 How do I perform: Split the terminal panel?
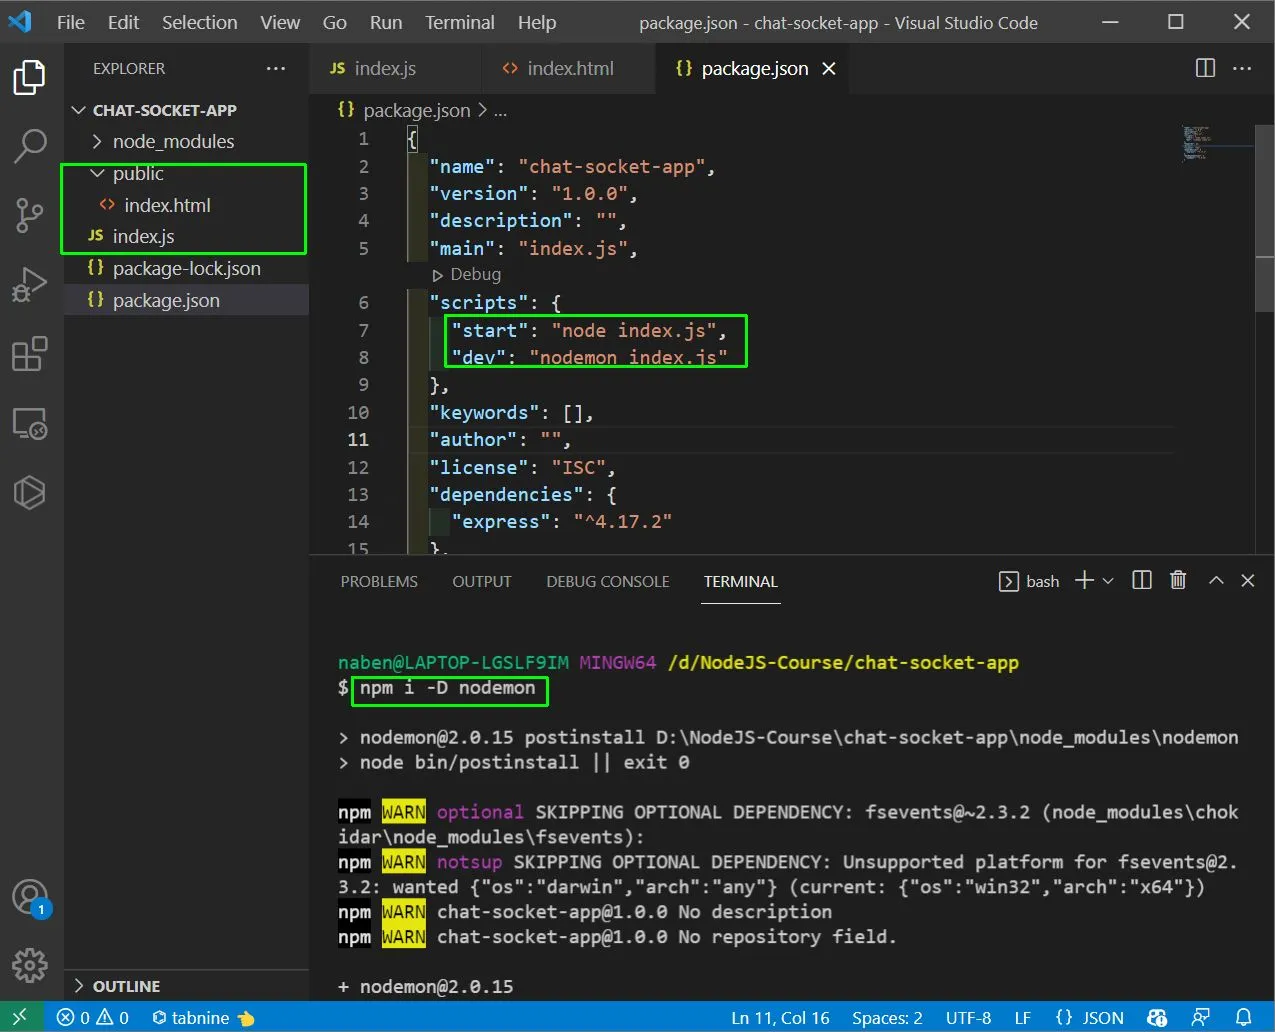click(1141, 580)
